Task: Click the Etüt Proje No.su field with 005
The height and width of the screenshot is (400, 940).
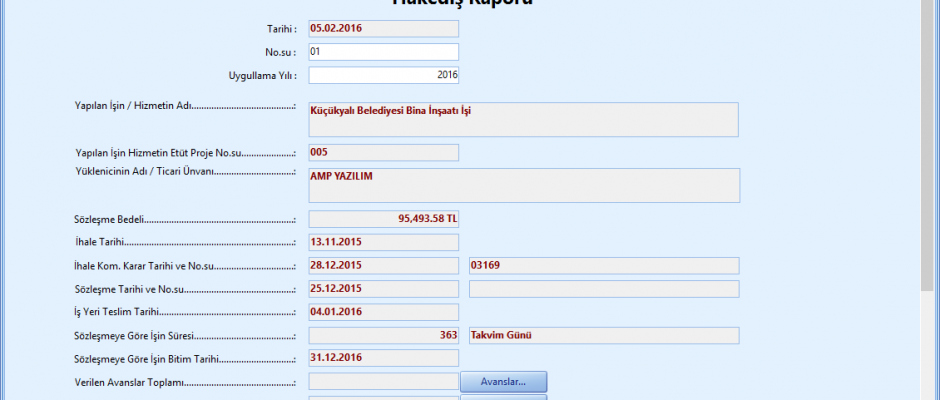Action: (x=383, y=152)
